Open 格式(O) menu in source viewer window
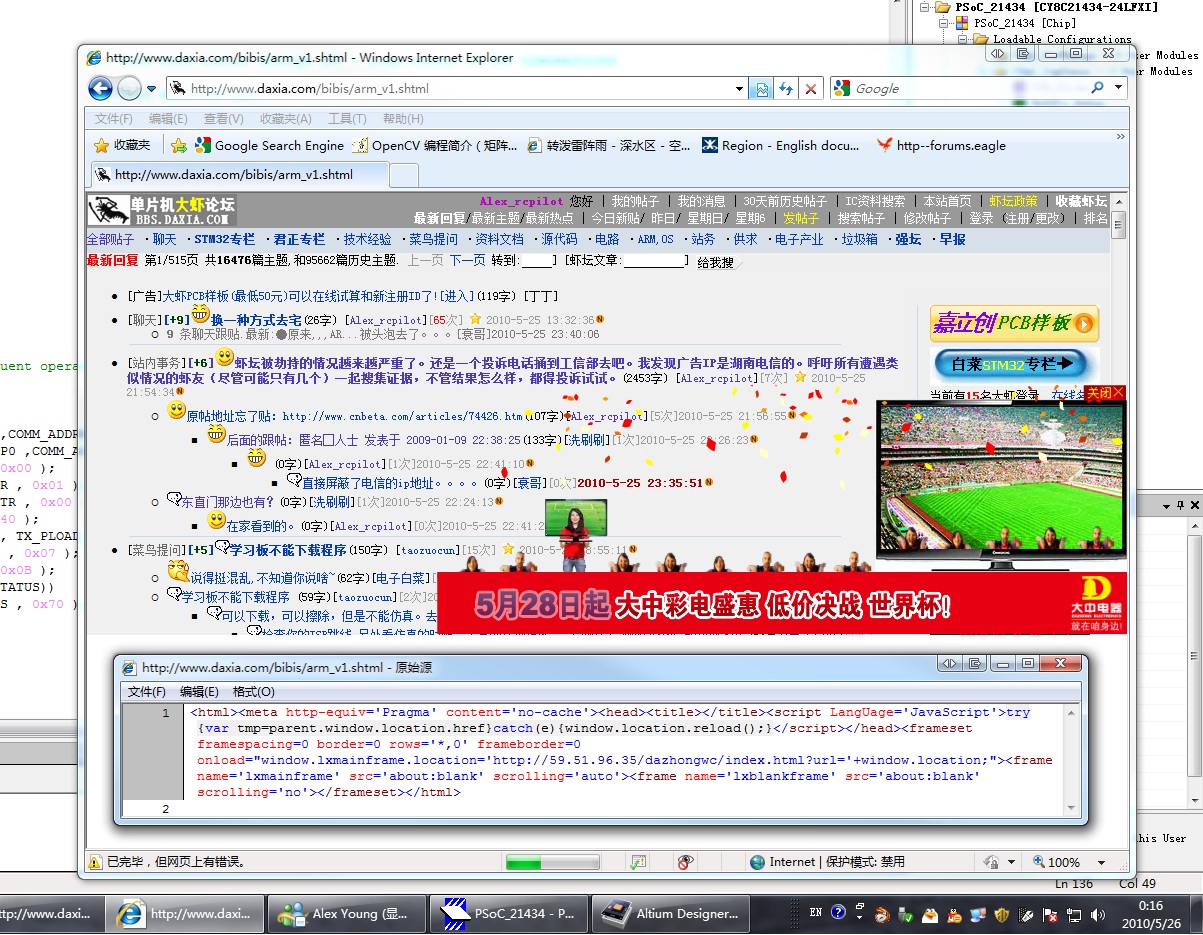 click(253, 692)
